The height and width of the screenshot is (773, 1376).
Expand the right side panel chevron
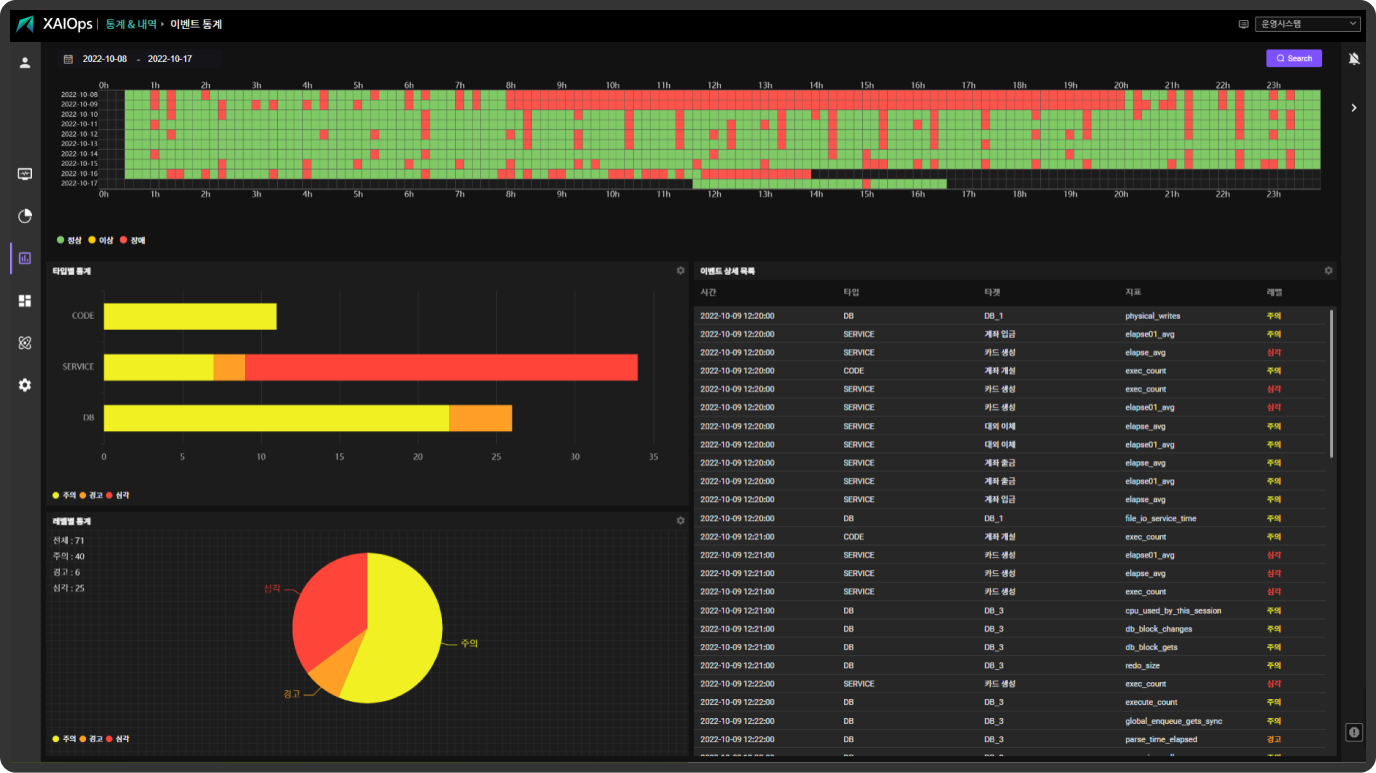(1354, 107)
